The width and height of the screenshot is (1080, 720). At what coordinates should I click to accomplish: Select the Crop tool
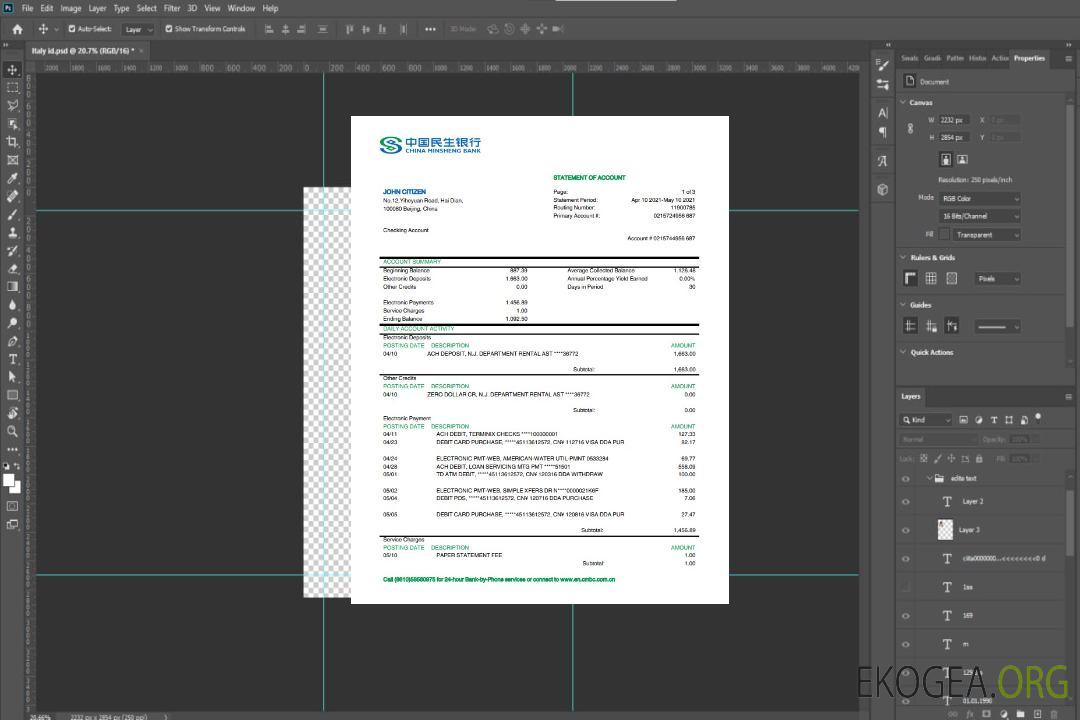pyautogui.click(x=12, y=142)
